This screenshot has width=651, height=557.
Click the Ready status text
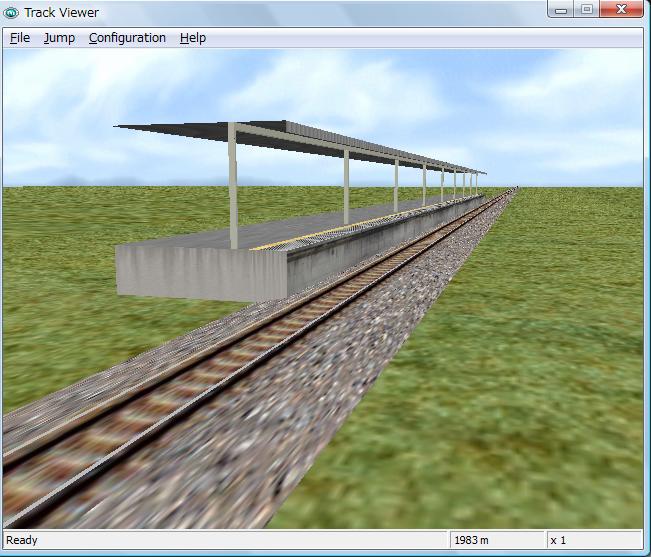(x=22, y=541)
